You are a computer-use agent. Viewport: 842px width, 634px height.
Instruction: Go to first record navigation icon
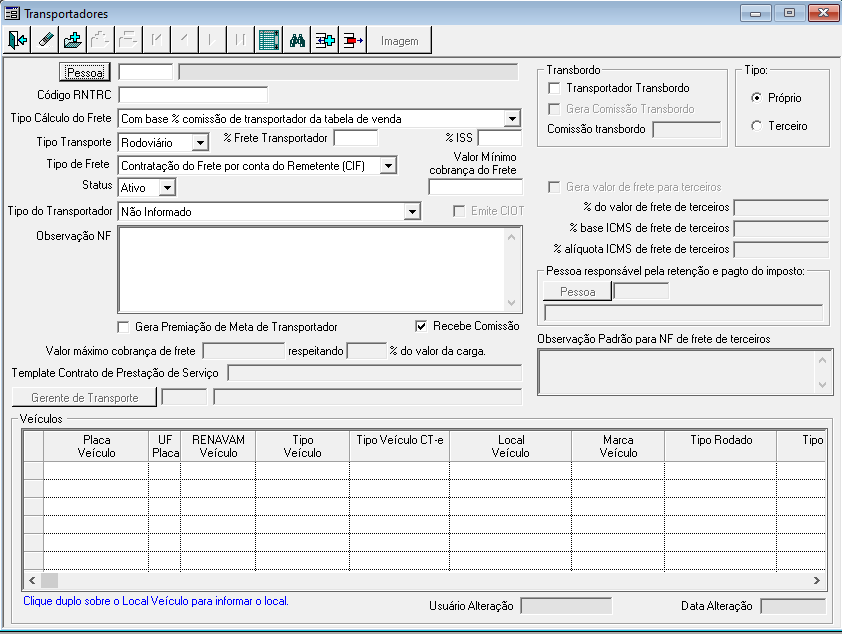pos(156,40)
